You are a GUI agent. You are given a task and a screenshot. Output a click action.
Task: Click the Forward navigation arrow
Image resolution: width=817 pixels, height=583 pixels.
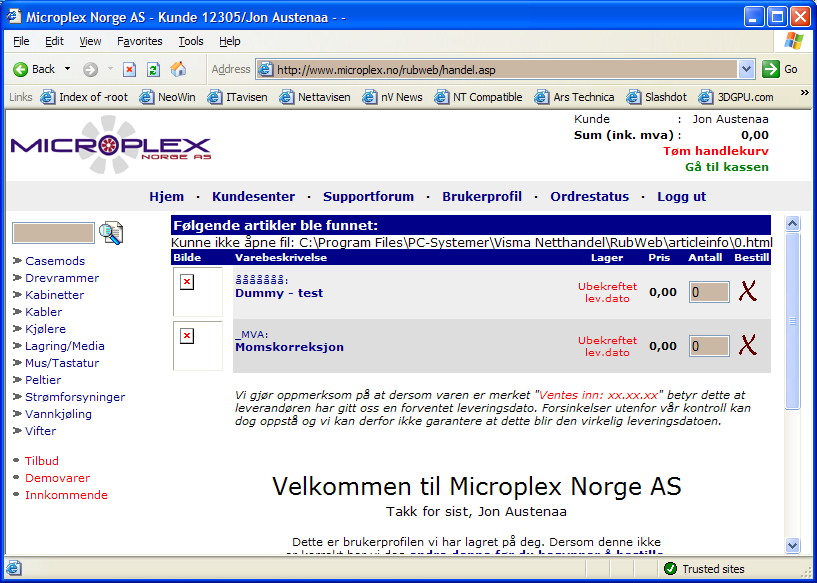(x=91, y=69)
